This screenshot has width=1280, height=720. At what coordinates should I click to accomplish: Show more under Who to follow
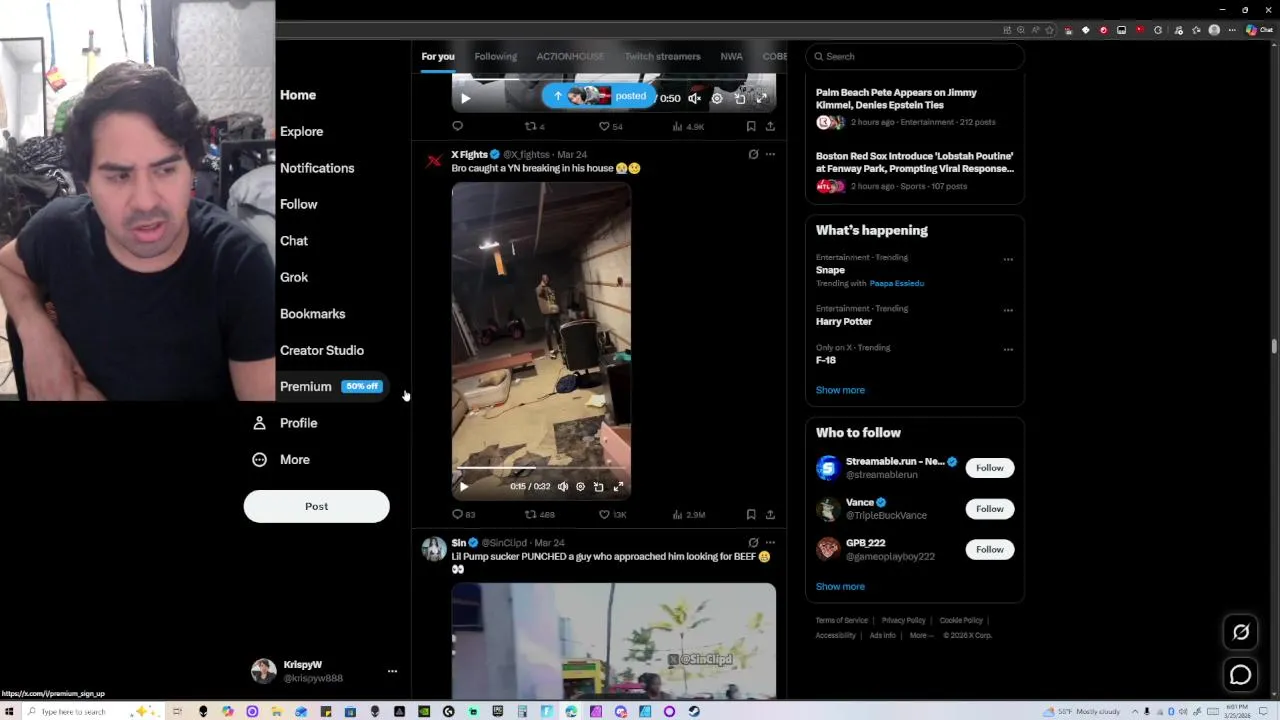840,587
